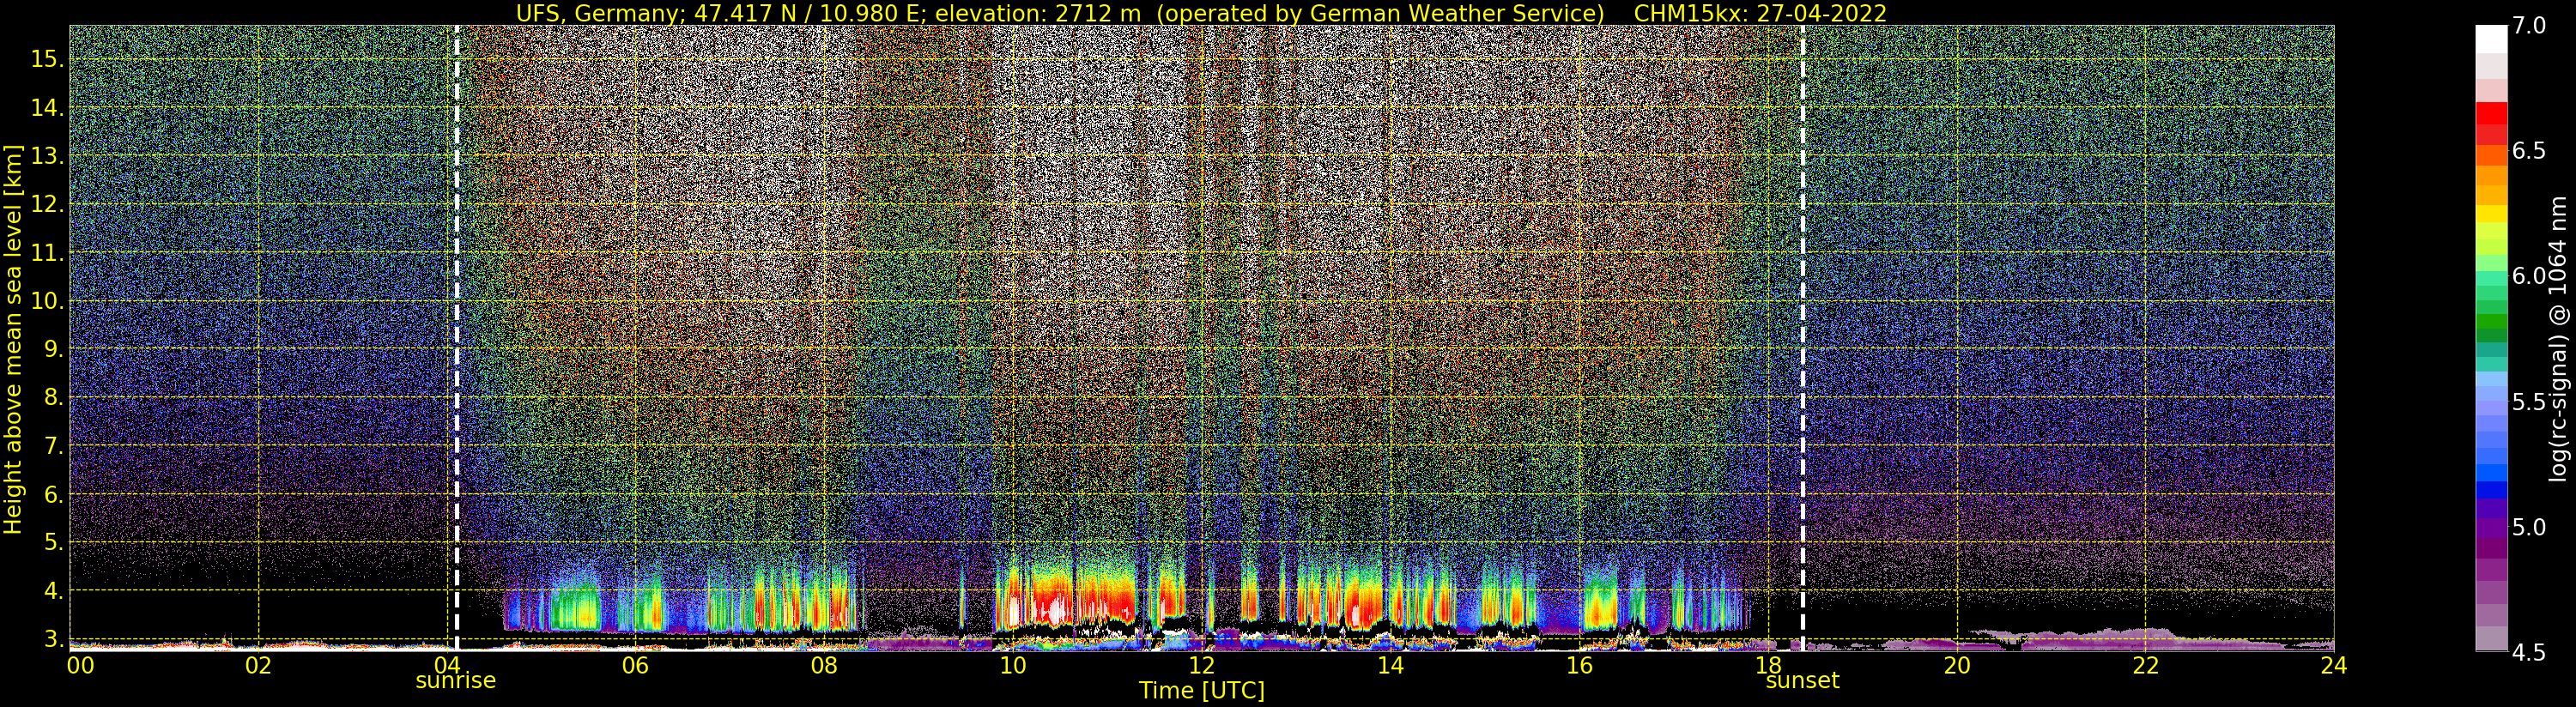Click the '24' time axis tick label
Image resolution: width=2576 pixels, height=707 pixels.
coord(2333,665)
